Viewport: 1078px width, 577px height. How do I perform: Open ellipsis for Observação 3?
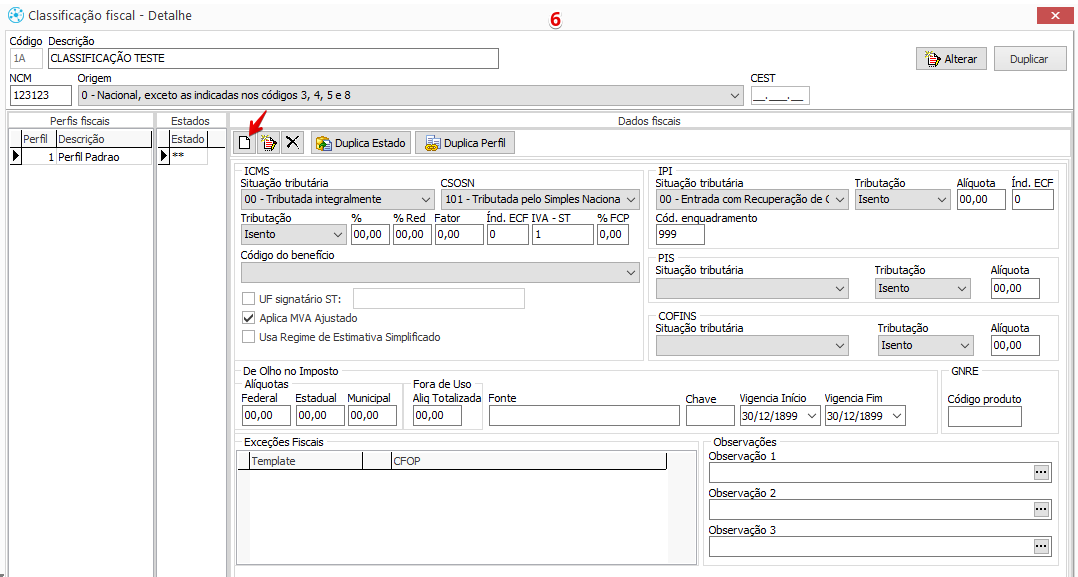1042,546
